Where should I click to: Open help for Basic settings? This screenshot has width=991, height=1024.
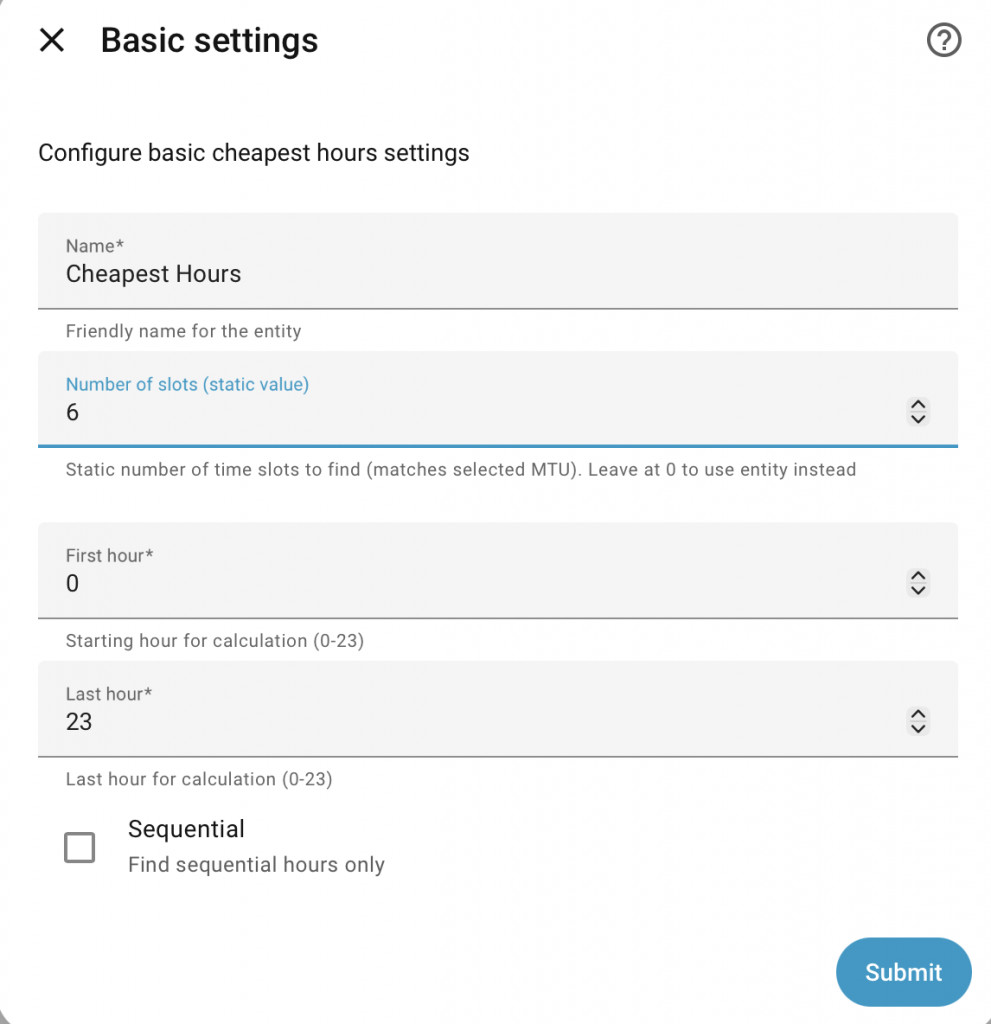tap(944, 41)
